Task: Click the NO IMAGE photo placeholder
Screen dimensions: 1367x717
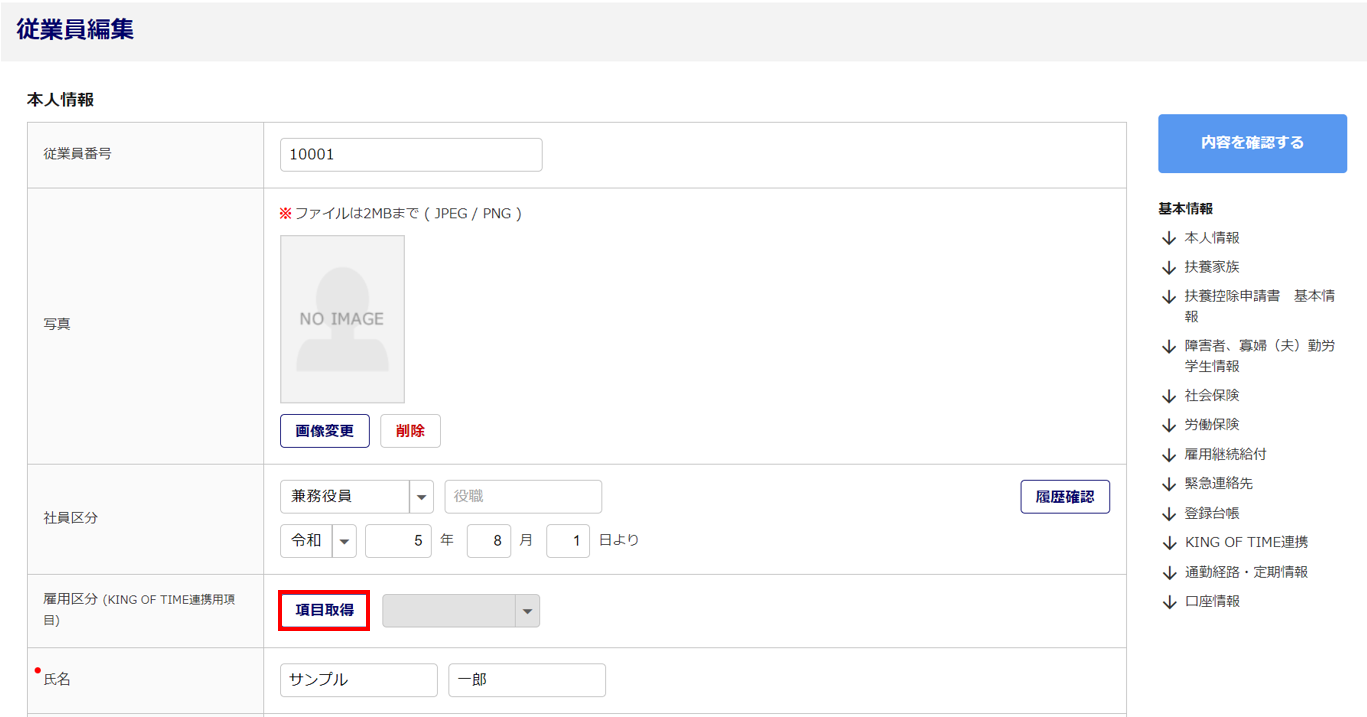Action: point(342,319)
